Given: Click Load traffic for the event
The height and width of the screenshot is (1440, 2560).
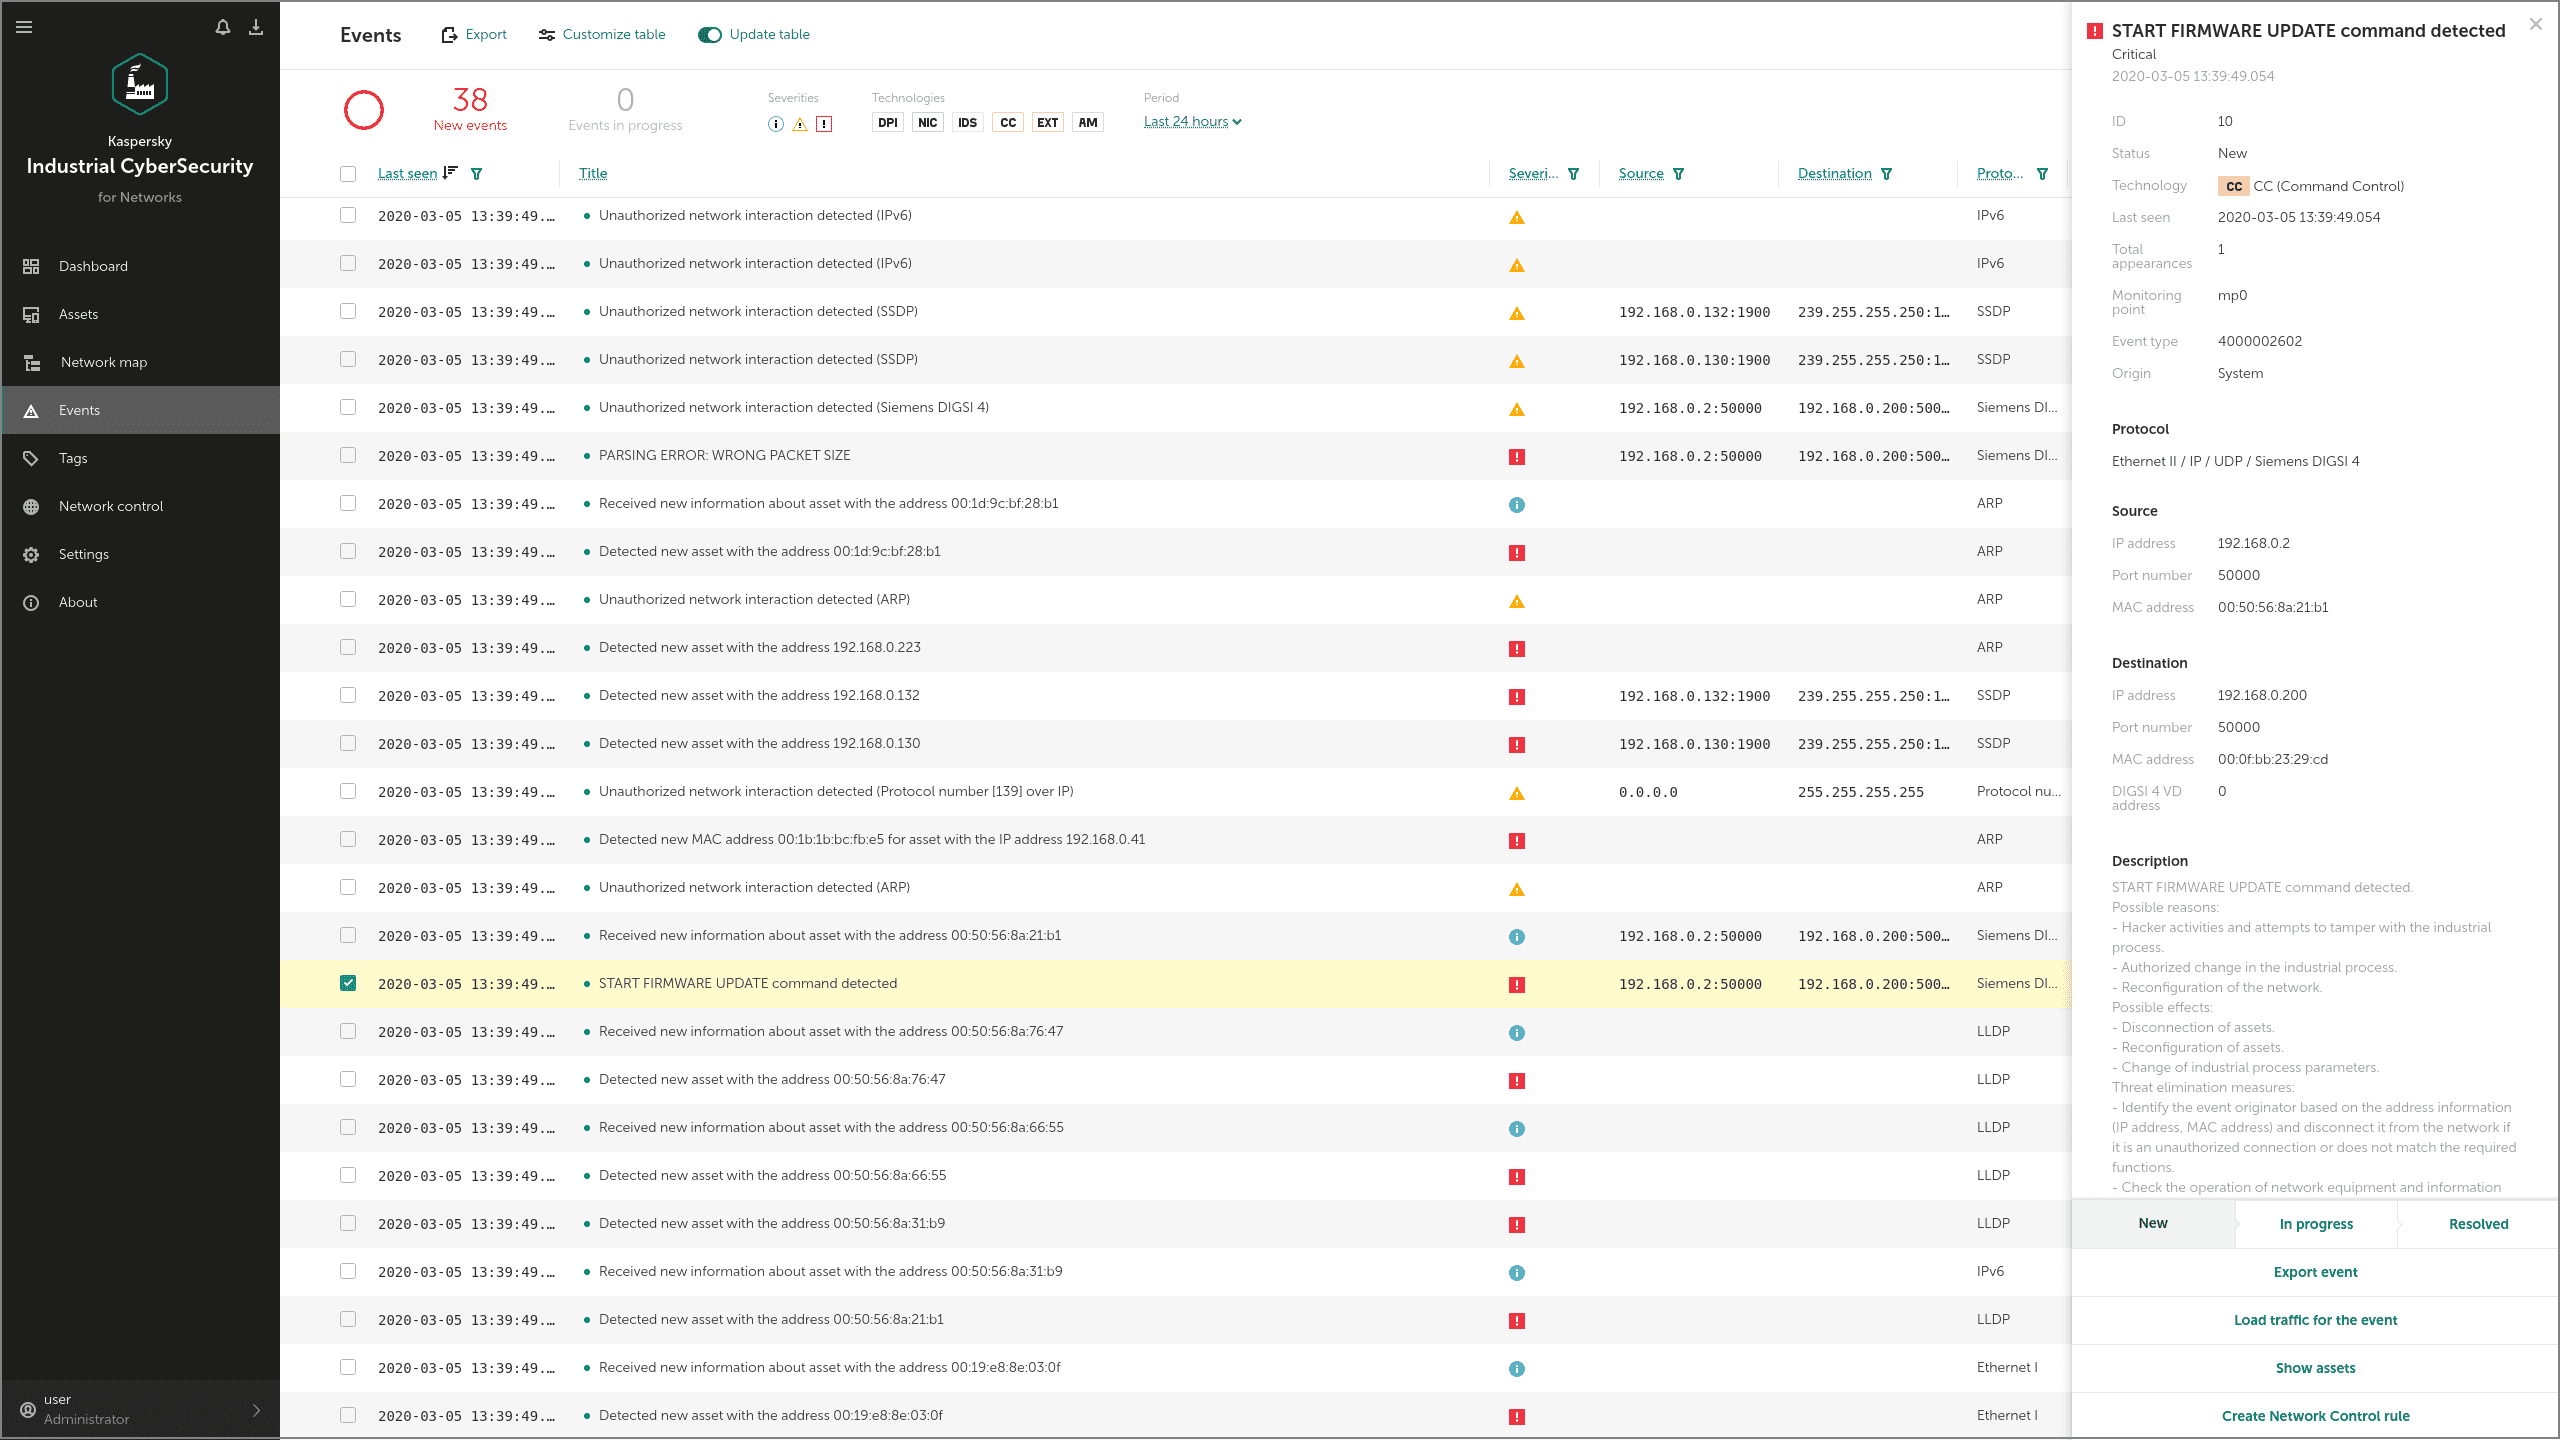Looking at the screenshot, I should 2316,1320.
